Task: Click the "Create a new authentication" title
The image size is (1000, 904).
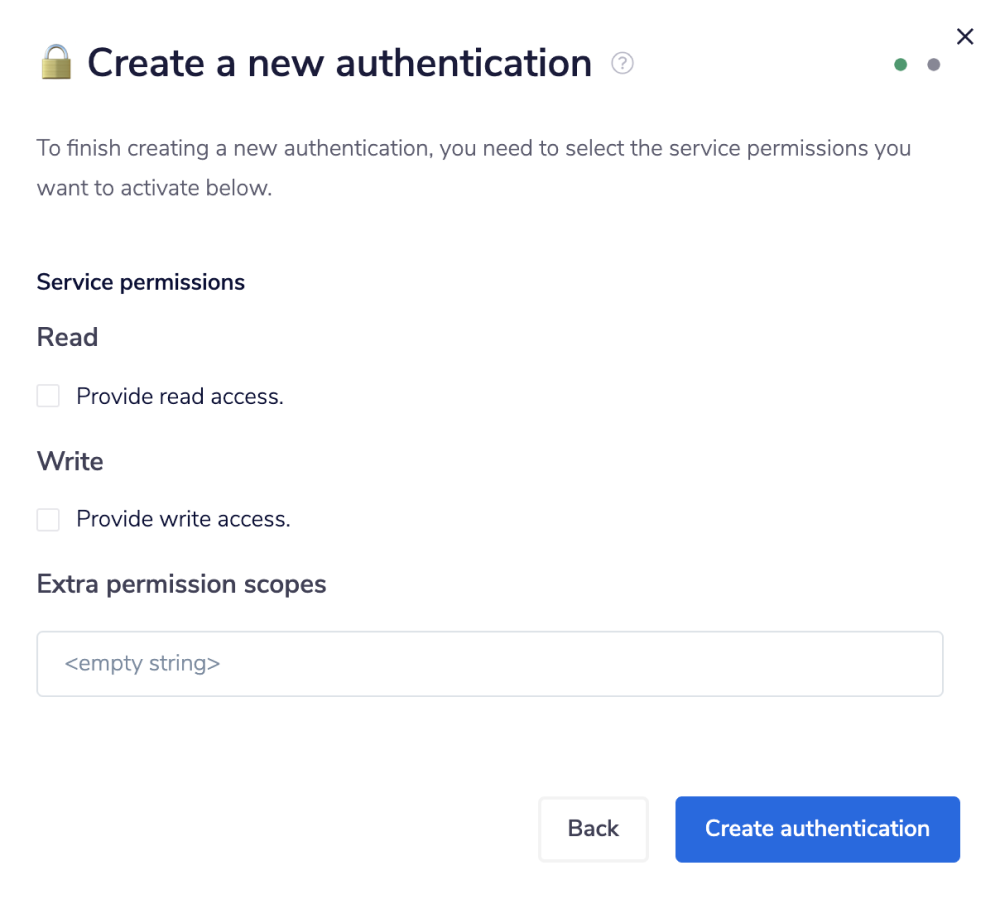Action: (339, 63)
